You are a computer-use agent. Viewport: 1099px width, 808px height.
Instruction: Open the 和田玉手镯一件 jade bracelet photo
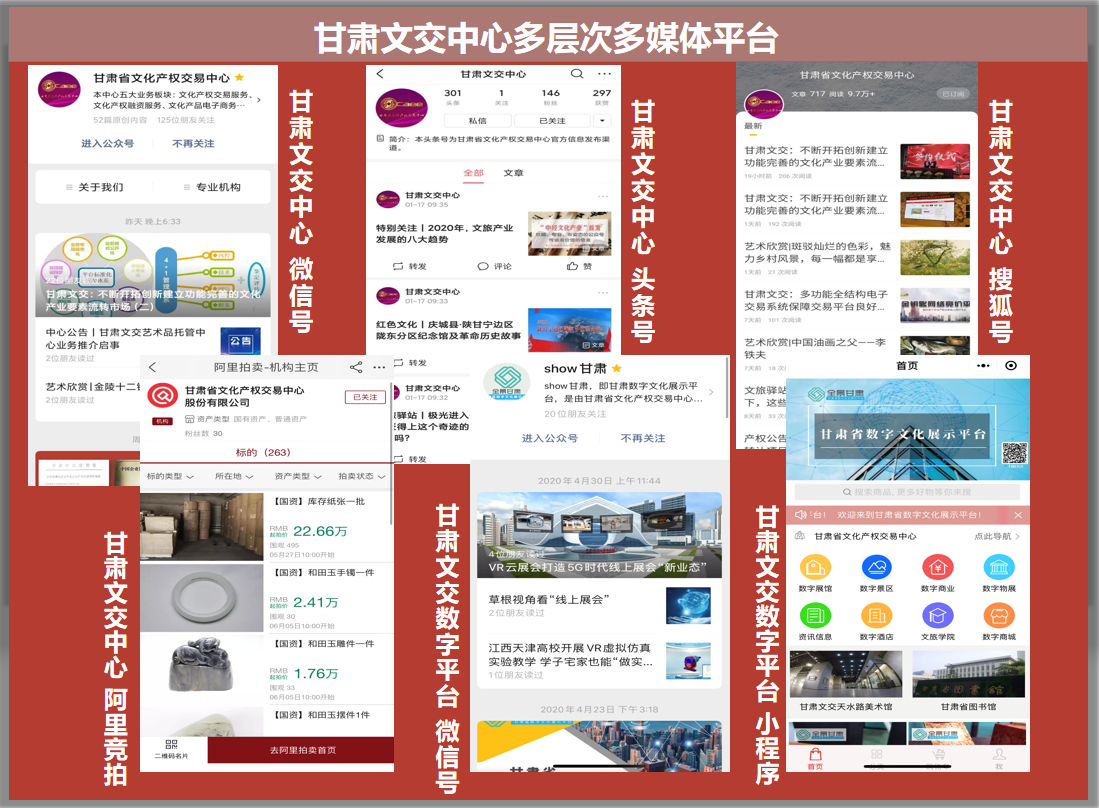(202, 598)
